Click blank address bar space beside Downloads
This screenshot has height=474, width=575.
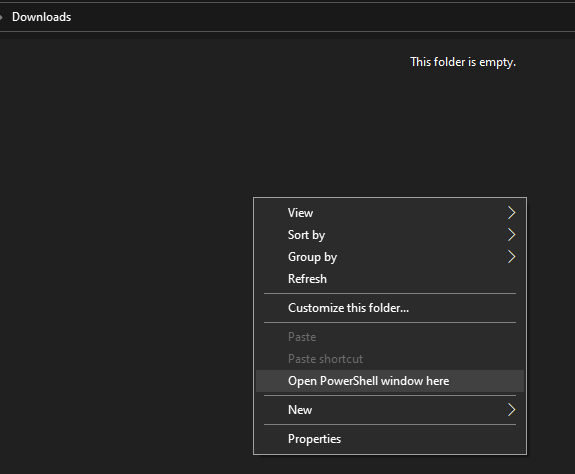(323, 17)
